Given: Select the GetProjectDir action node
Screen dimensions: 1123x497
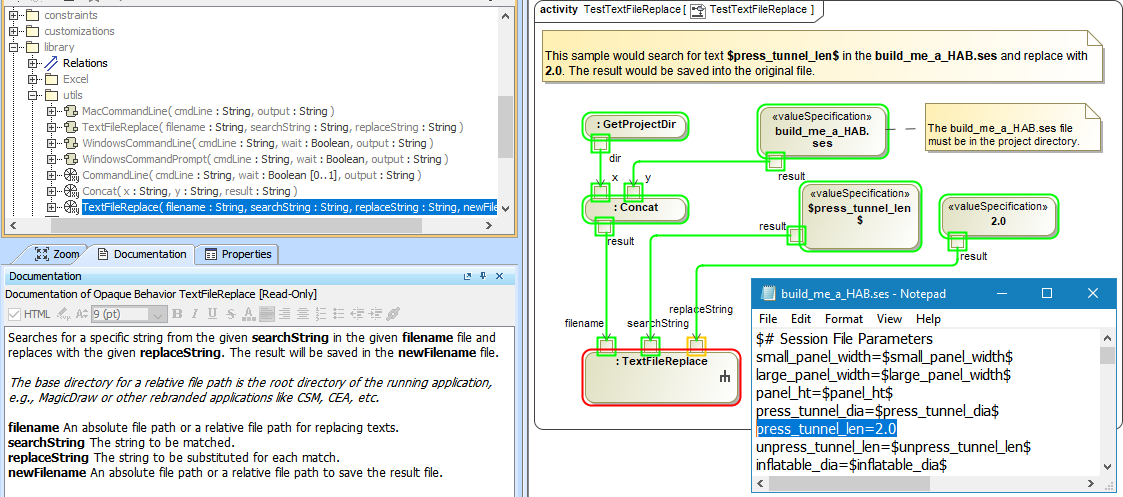Looking at the screenshot, I should click(x=634, y=125).
